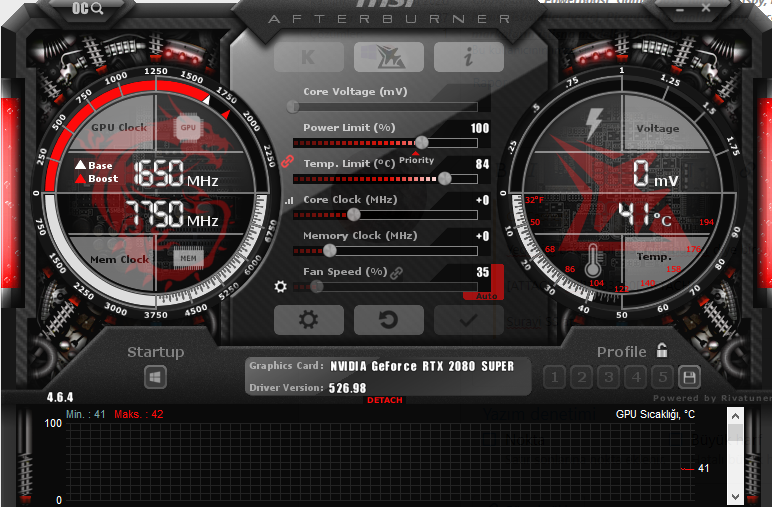Screen dimensions: 772x507
Task: Open settings with the gear button
Action: point(309,320)
